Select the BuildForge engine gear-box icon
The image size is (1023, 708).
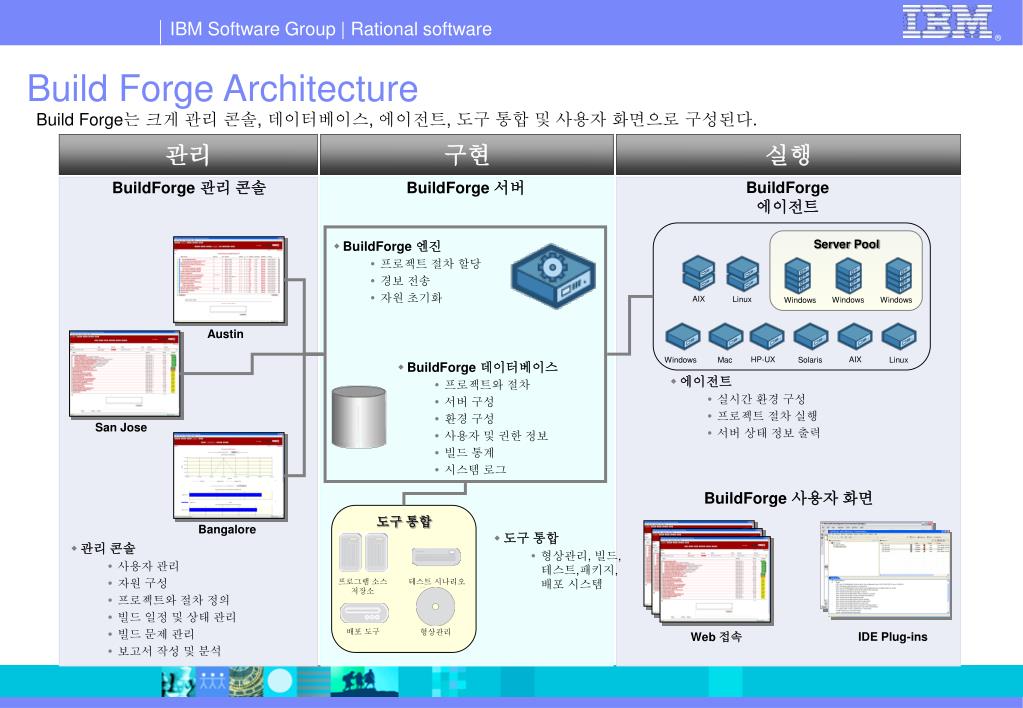pyautogui.click(x=553, y=275)
